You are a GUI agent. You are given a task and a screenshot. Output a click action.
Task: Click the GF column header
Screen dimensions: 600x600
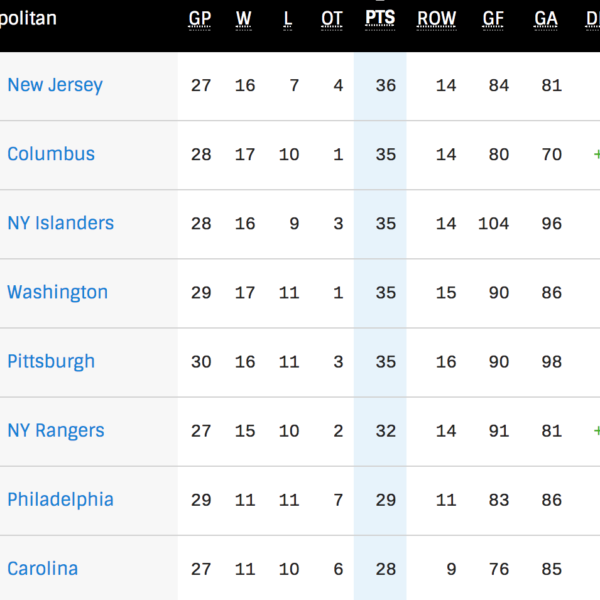tap(493, 19)
